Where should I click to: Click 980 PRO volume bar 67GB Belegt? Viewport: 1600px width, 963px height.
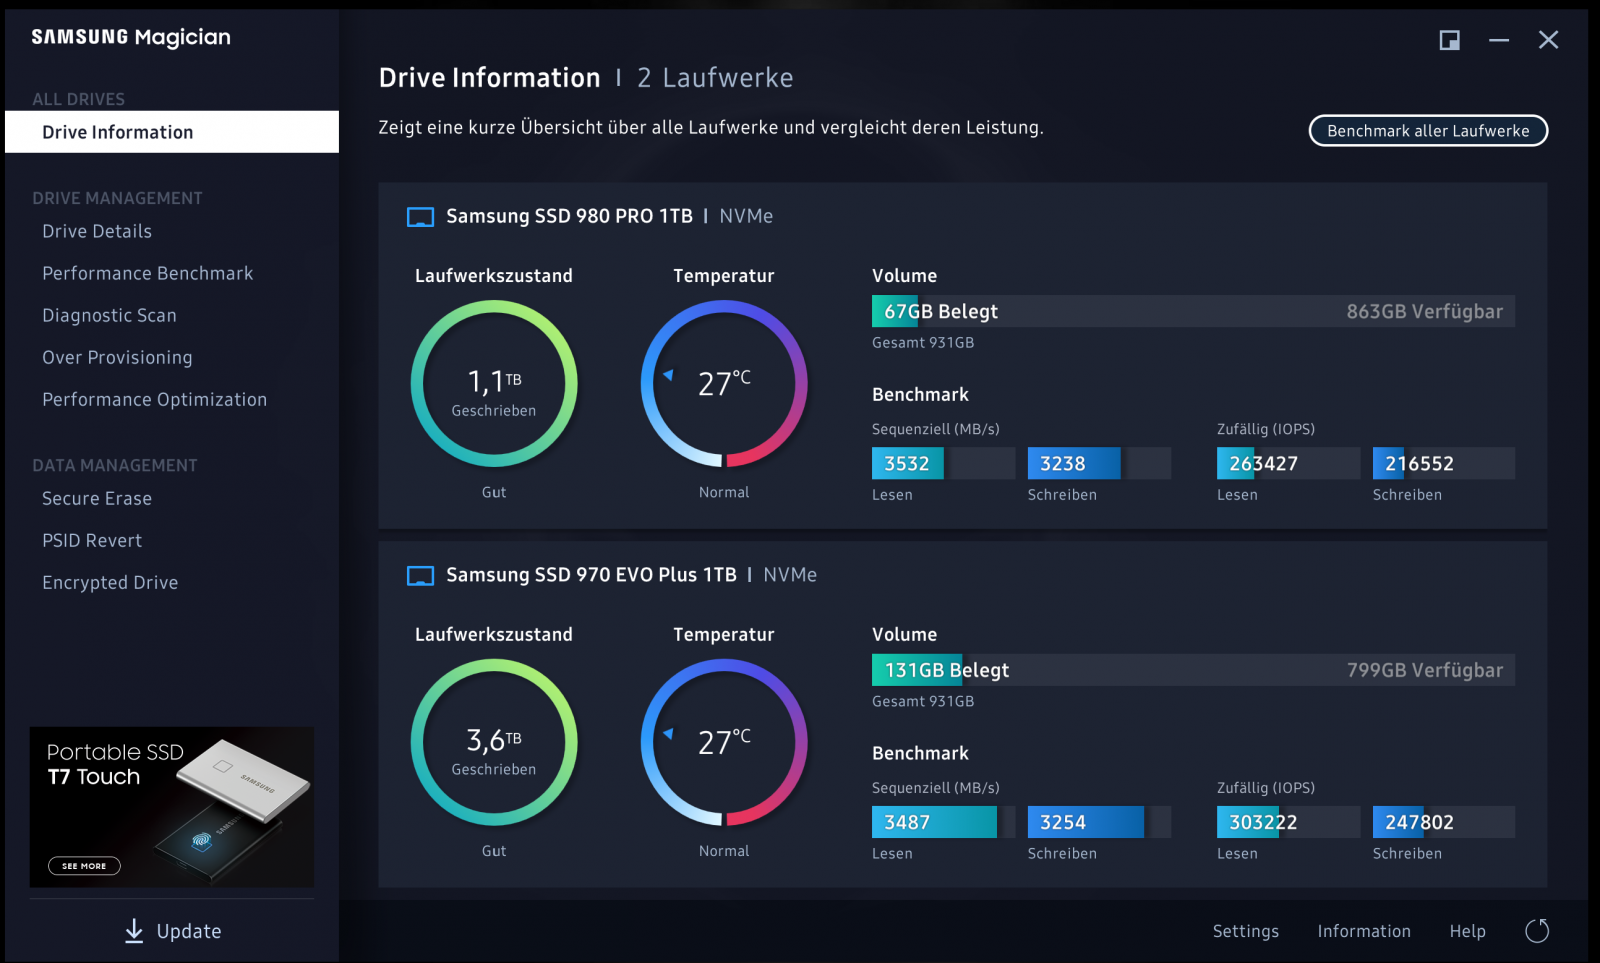1193,311
